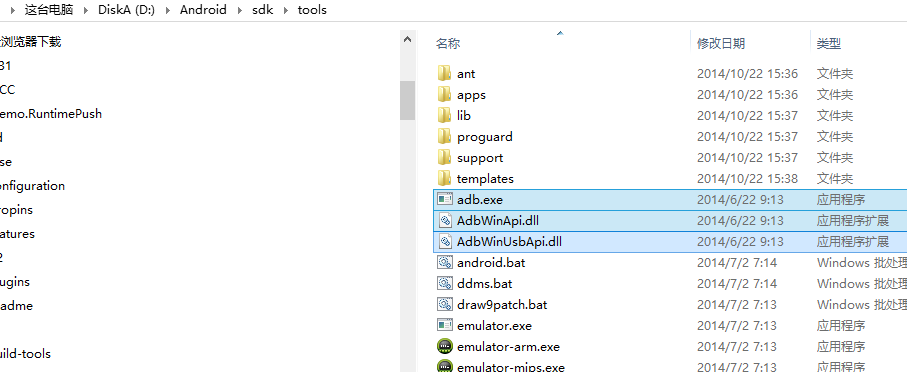Click templates date 2014/10/22 15:38
This screenshot has height=372, width=907.
coord(747,179)
